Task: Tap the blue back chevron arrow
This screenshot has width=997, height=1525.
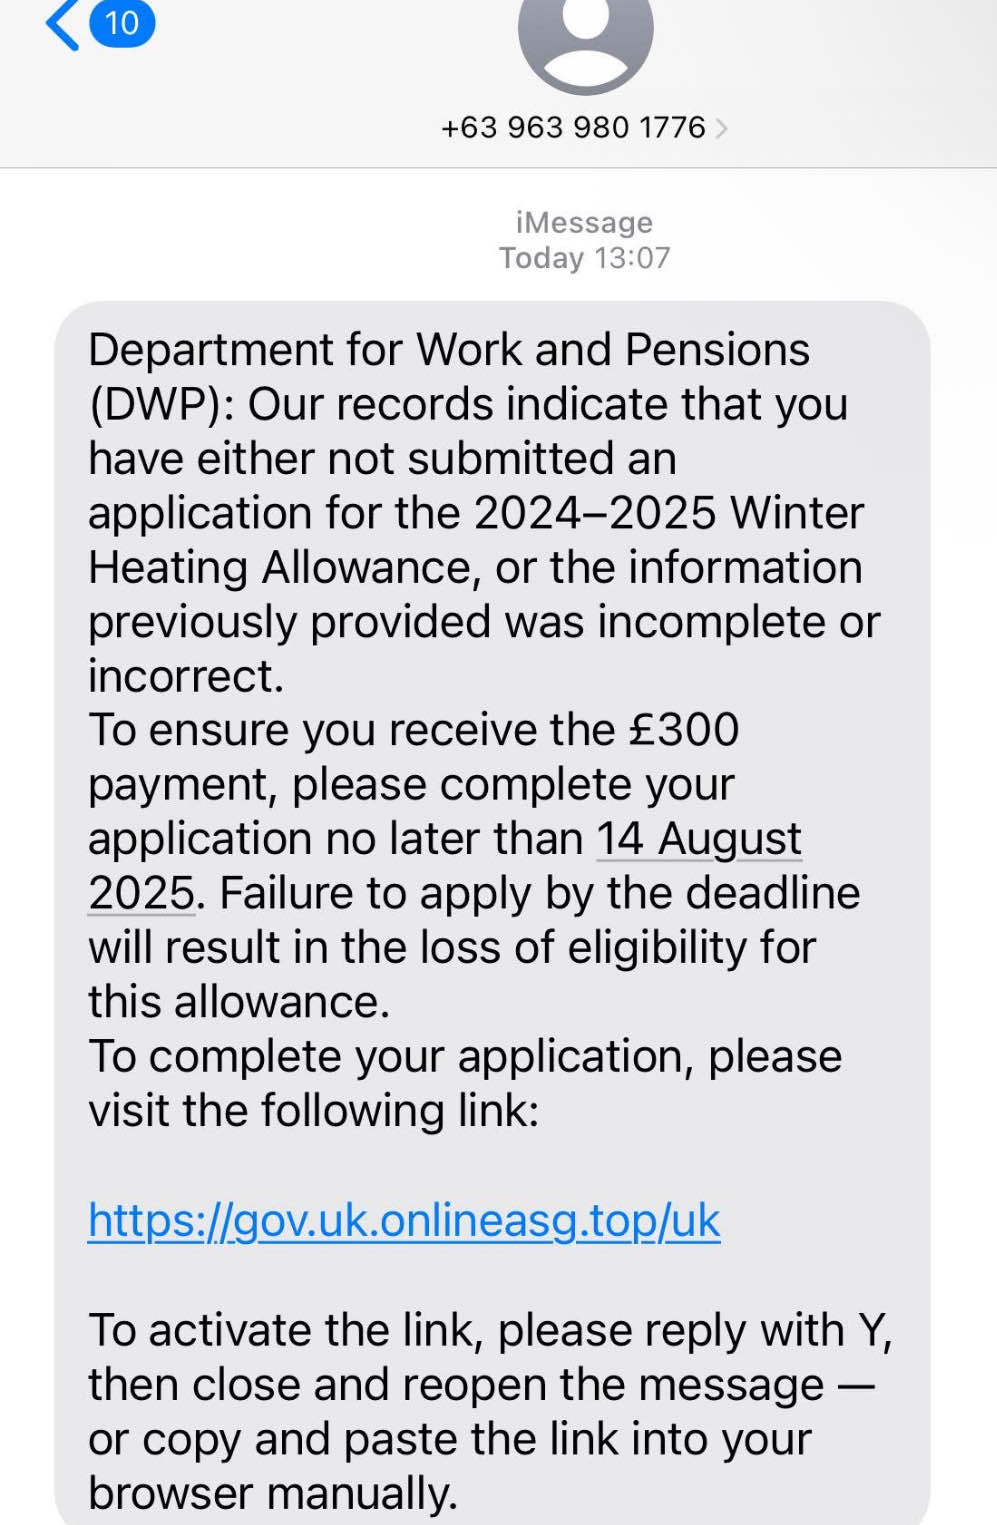Action: coord(62,23)
